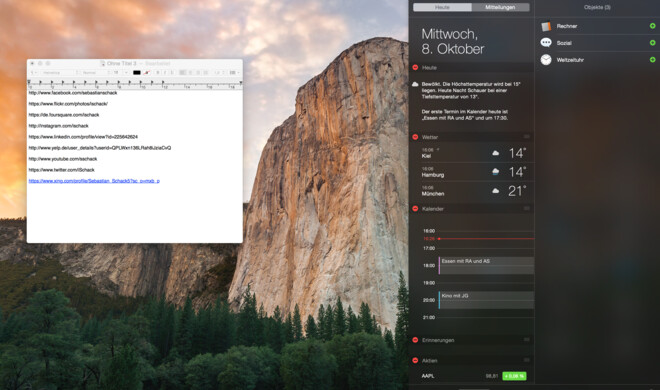This screenshot has width=660, height=390.
Task: Center text in TextEdit toolbar
Action: click(x=190, y=72)
